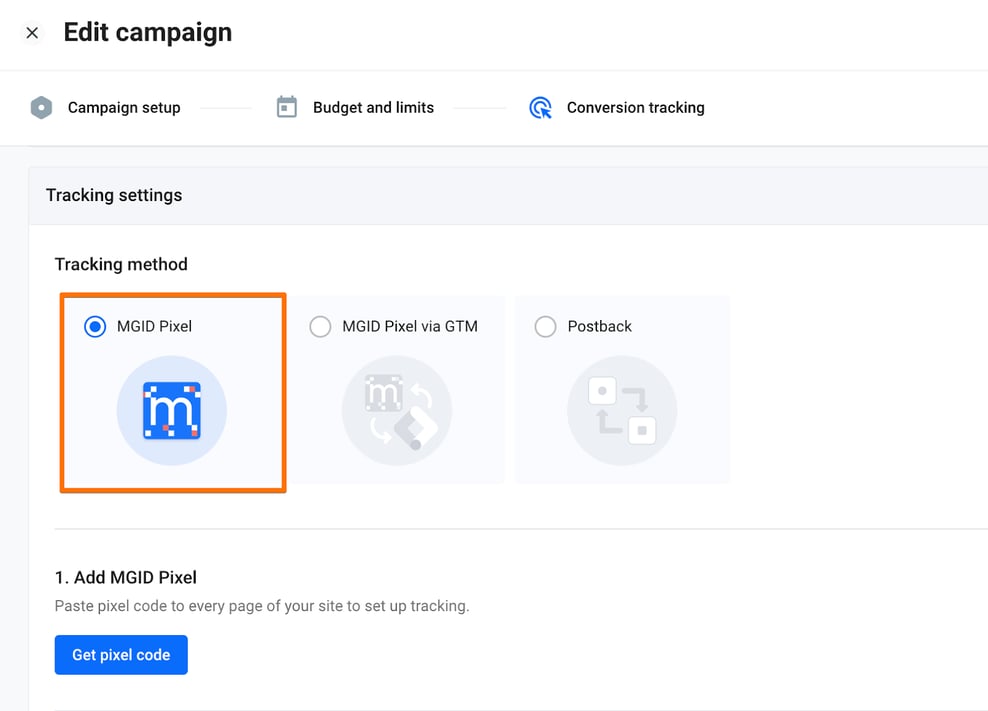Click the Campaign setup hexagon step icon
Viewport: 988px width, 711px height.
pyautogui.click(x=41, y=107)
